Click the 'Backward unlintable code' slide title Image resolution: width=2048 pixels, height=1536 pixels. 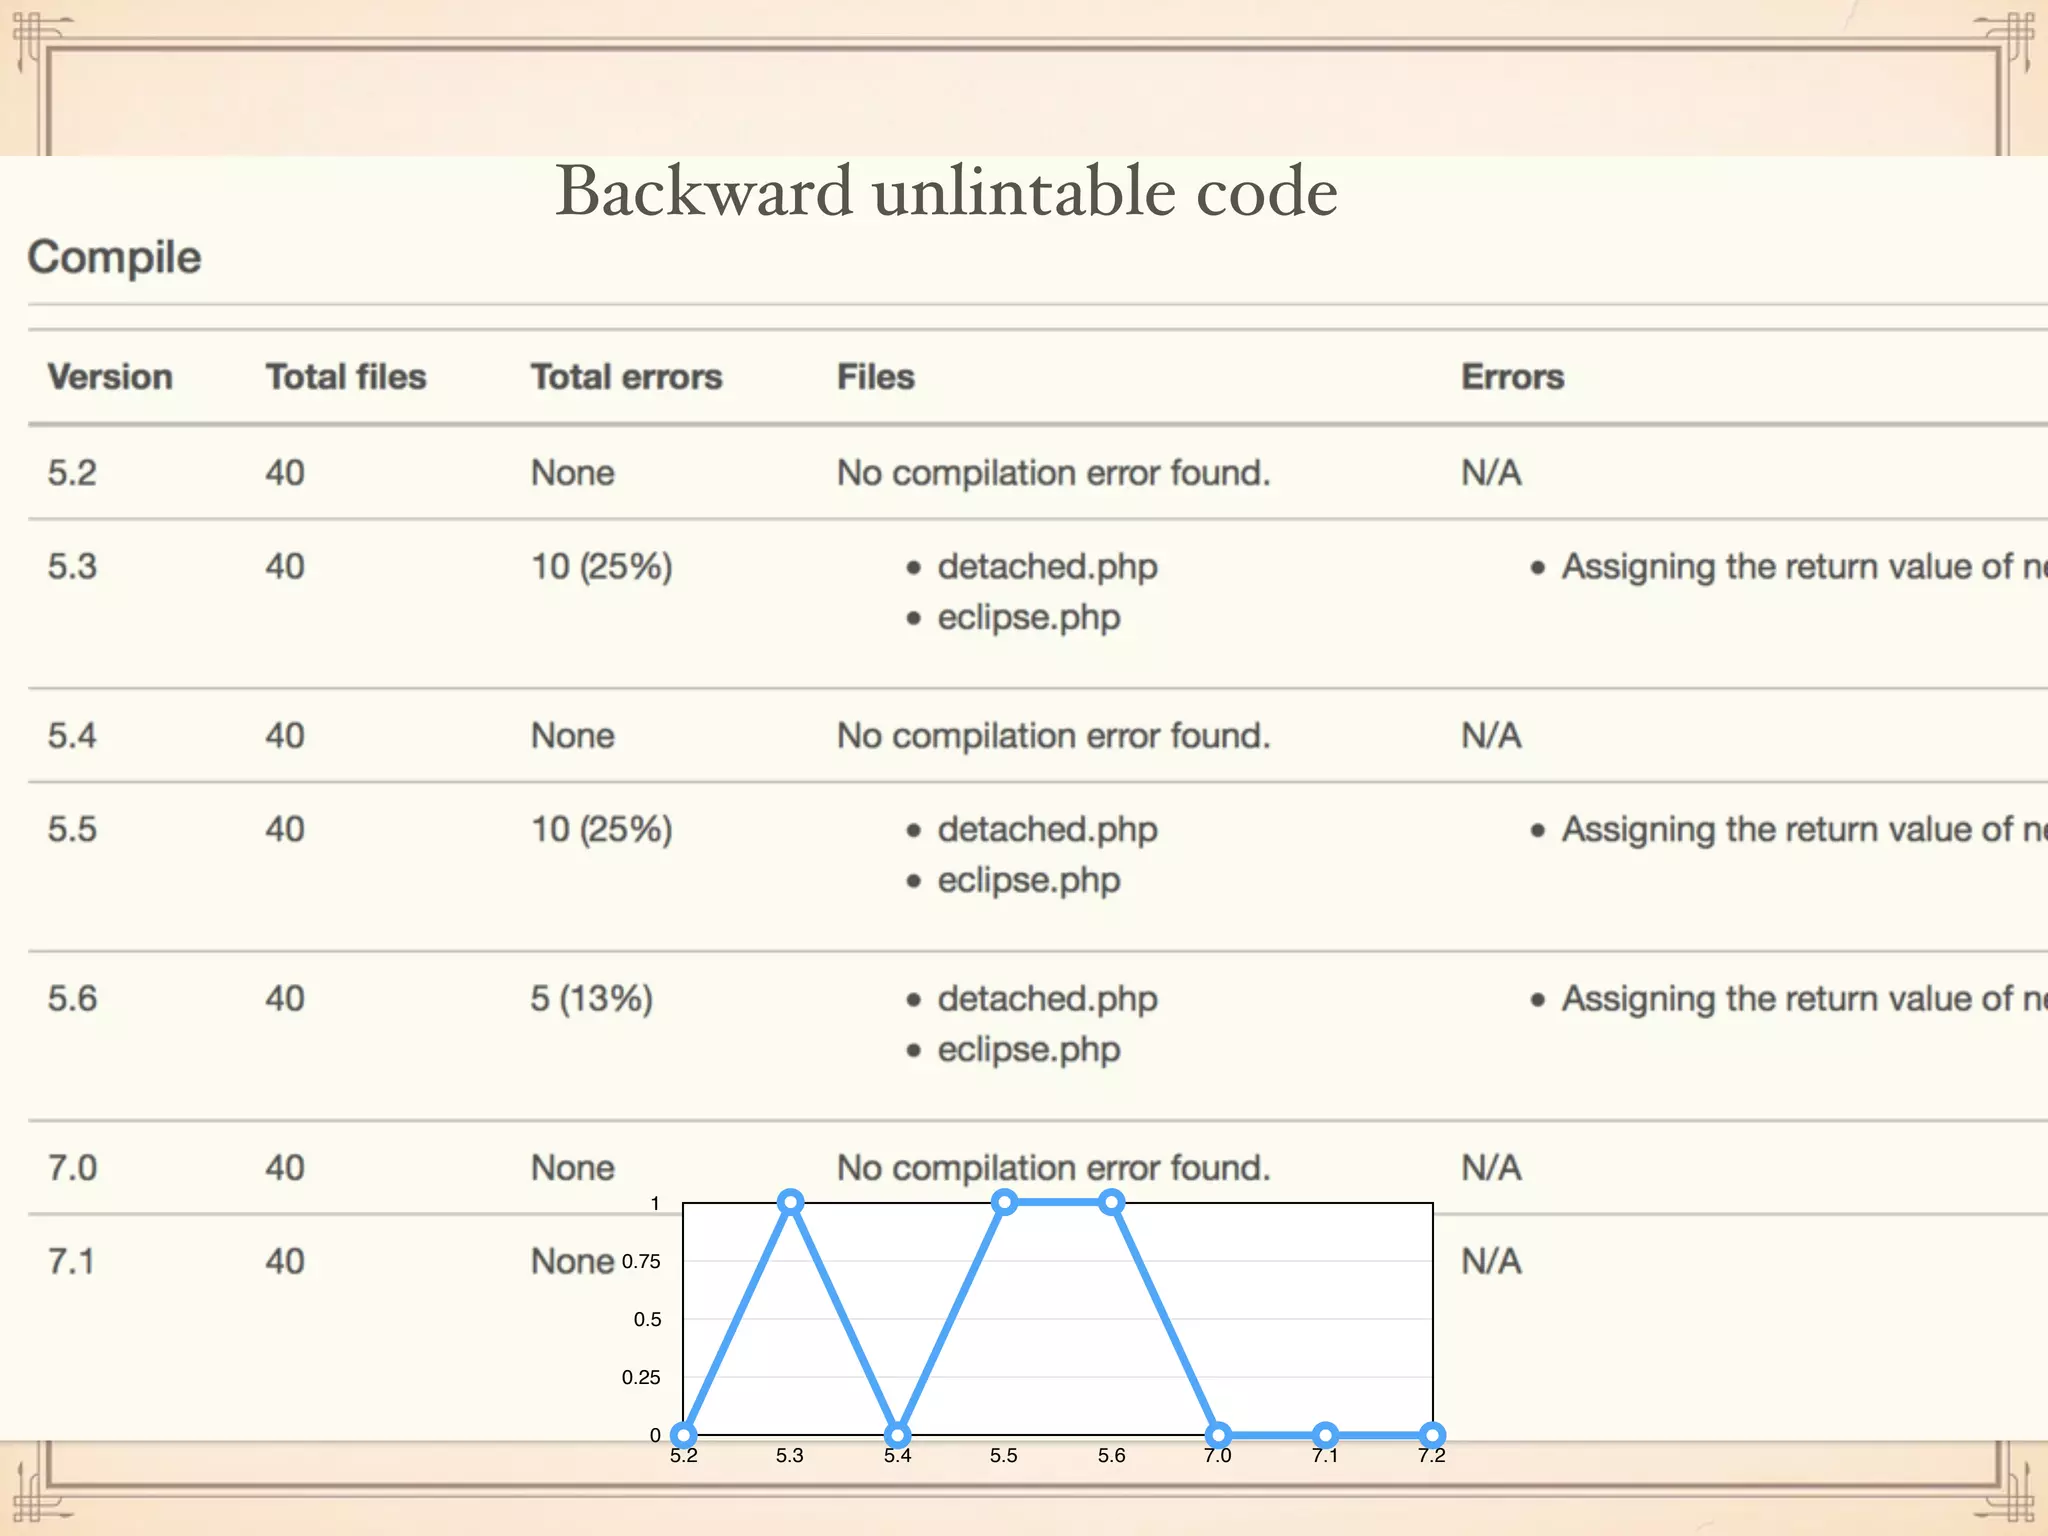pos(946,190)
